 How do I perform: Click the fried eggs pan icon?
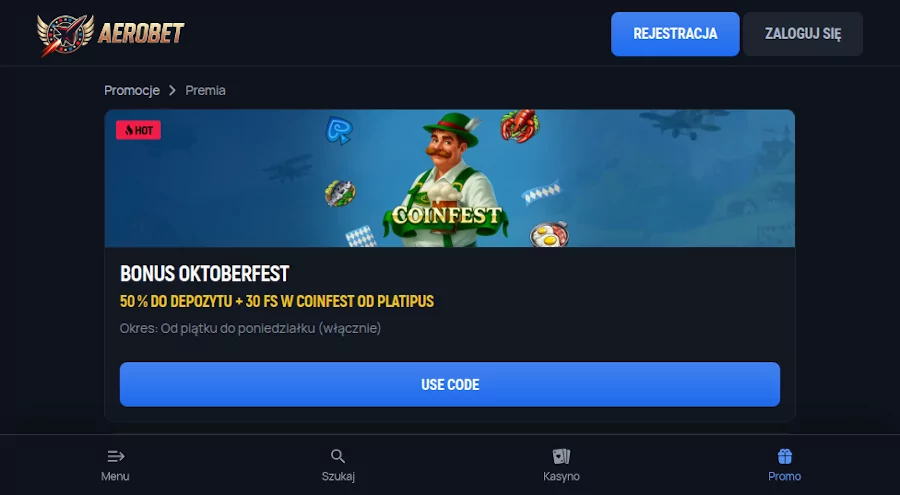pos(549,234)
